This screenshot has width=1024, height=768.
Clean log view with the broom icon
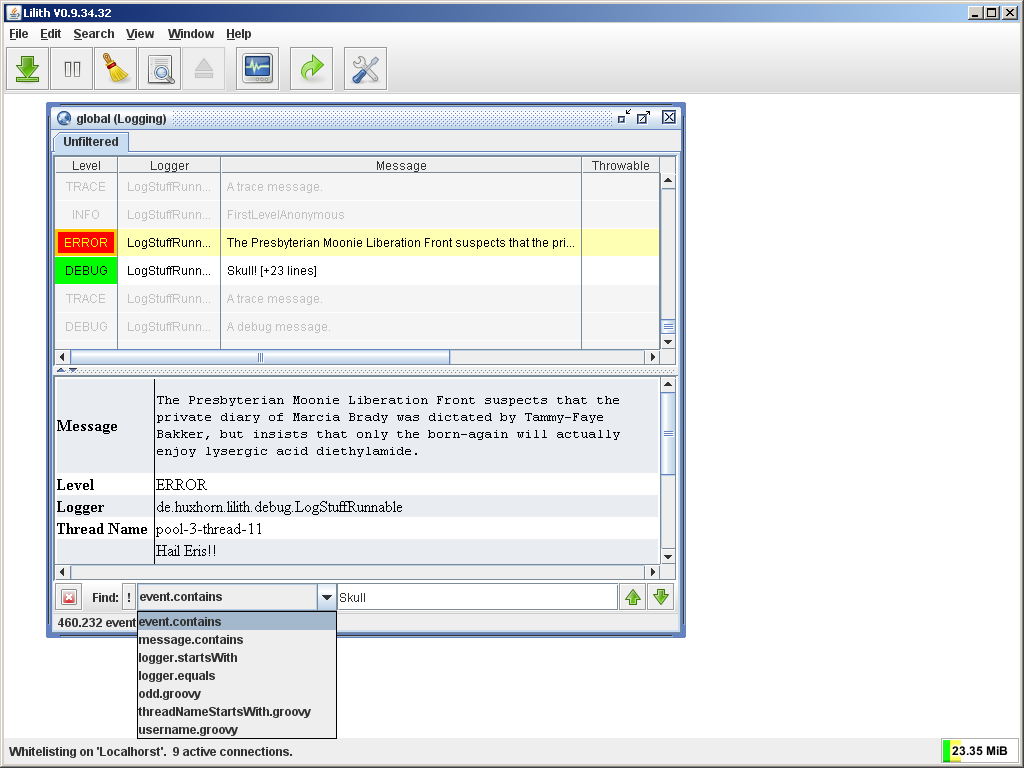[114, 68]
